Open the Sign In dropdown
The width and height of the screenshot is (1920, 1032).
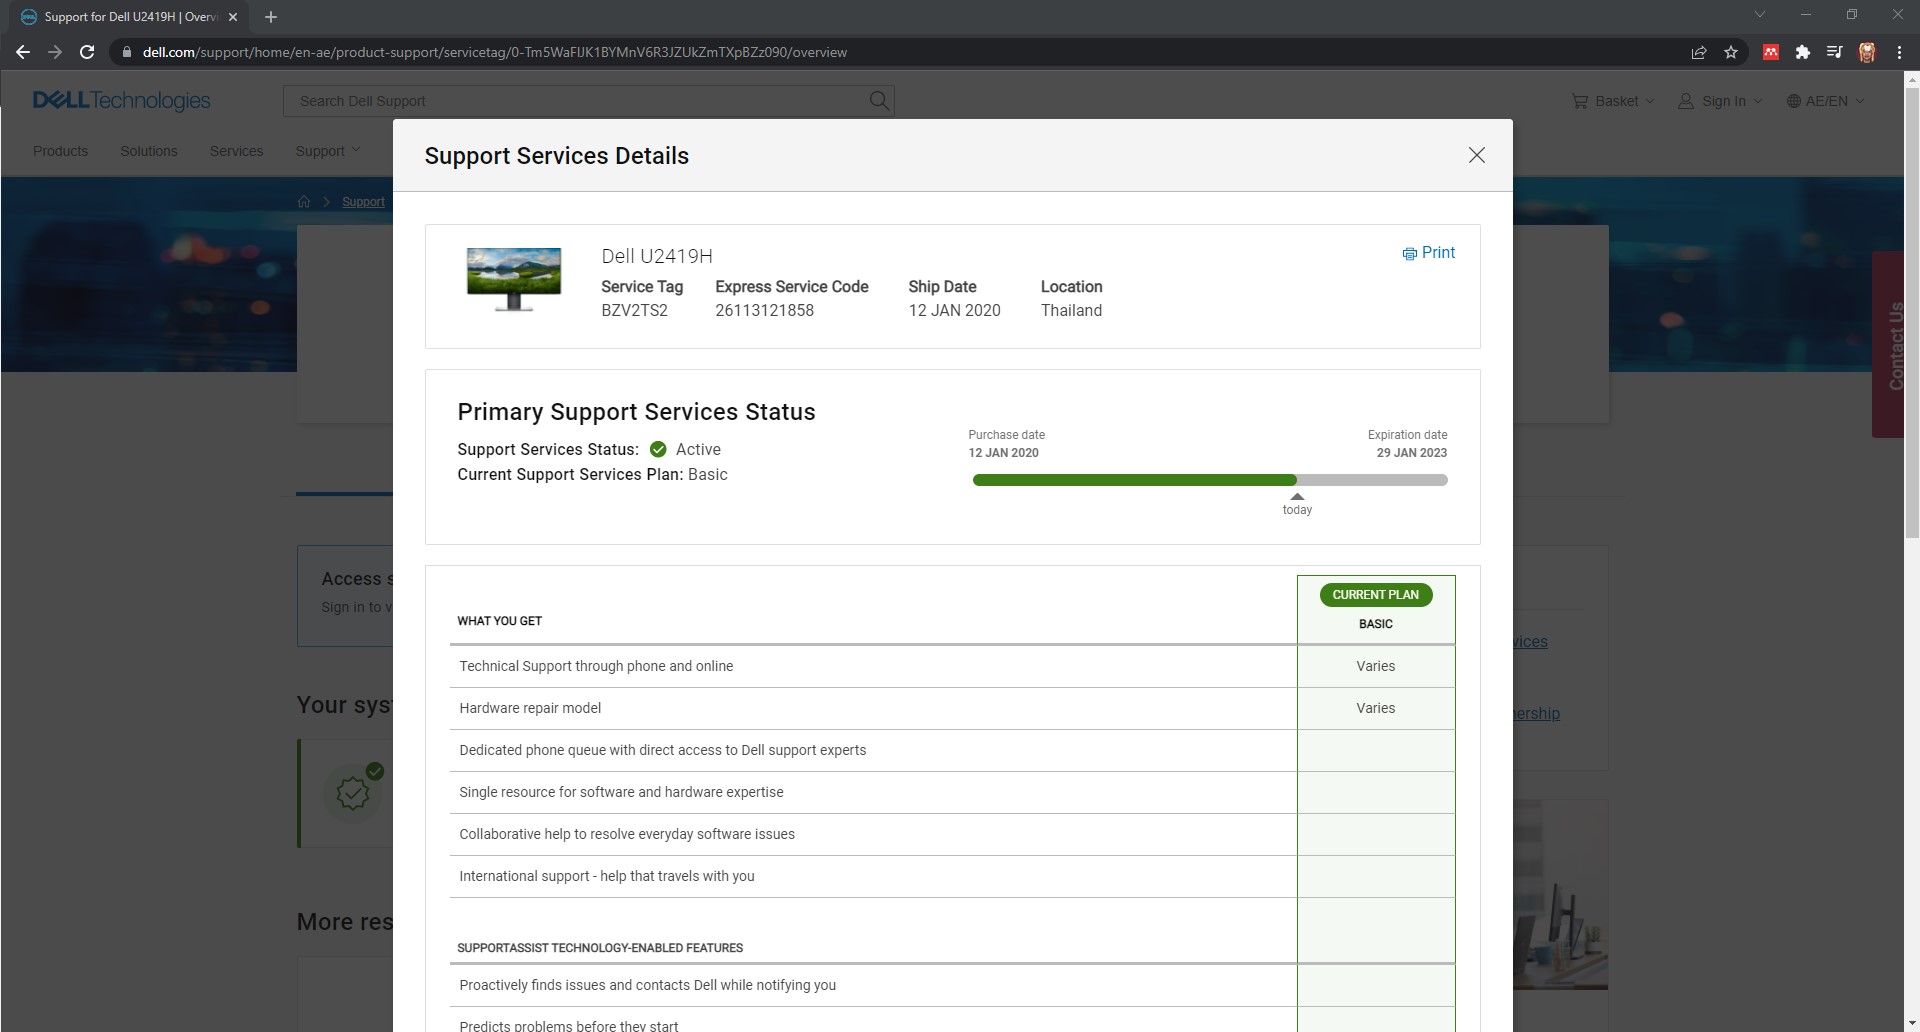point(1720,101)
